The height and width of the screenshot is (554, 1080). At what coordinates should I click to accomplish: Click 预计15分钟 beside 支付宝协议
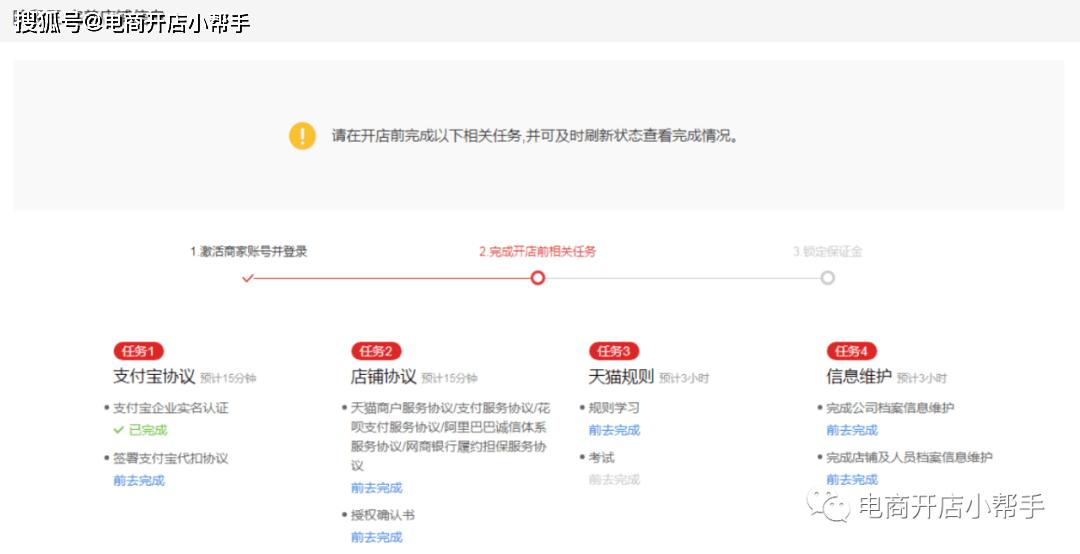[228, 378]
